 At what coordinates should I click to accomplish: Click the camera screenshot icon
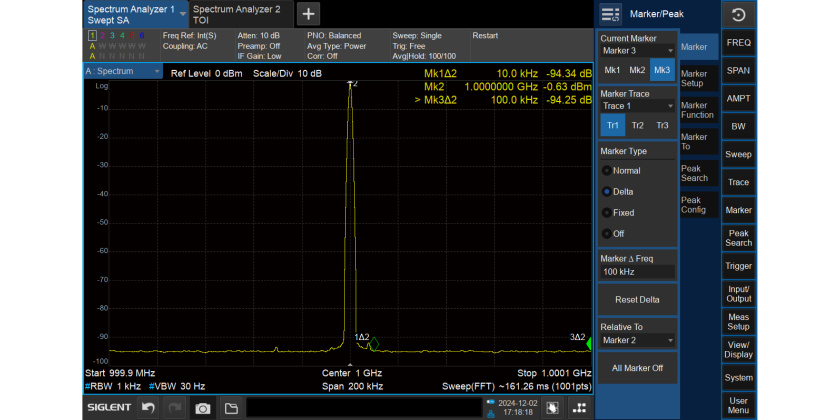[x=203, y=408]
